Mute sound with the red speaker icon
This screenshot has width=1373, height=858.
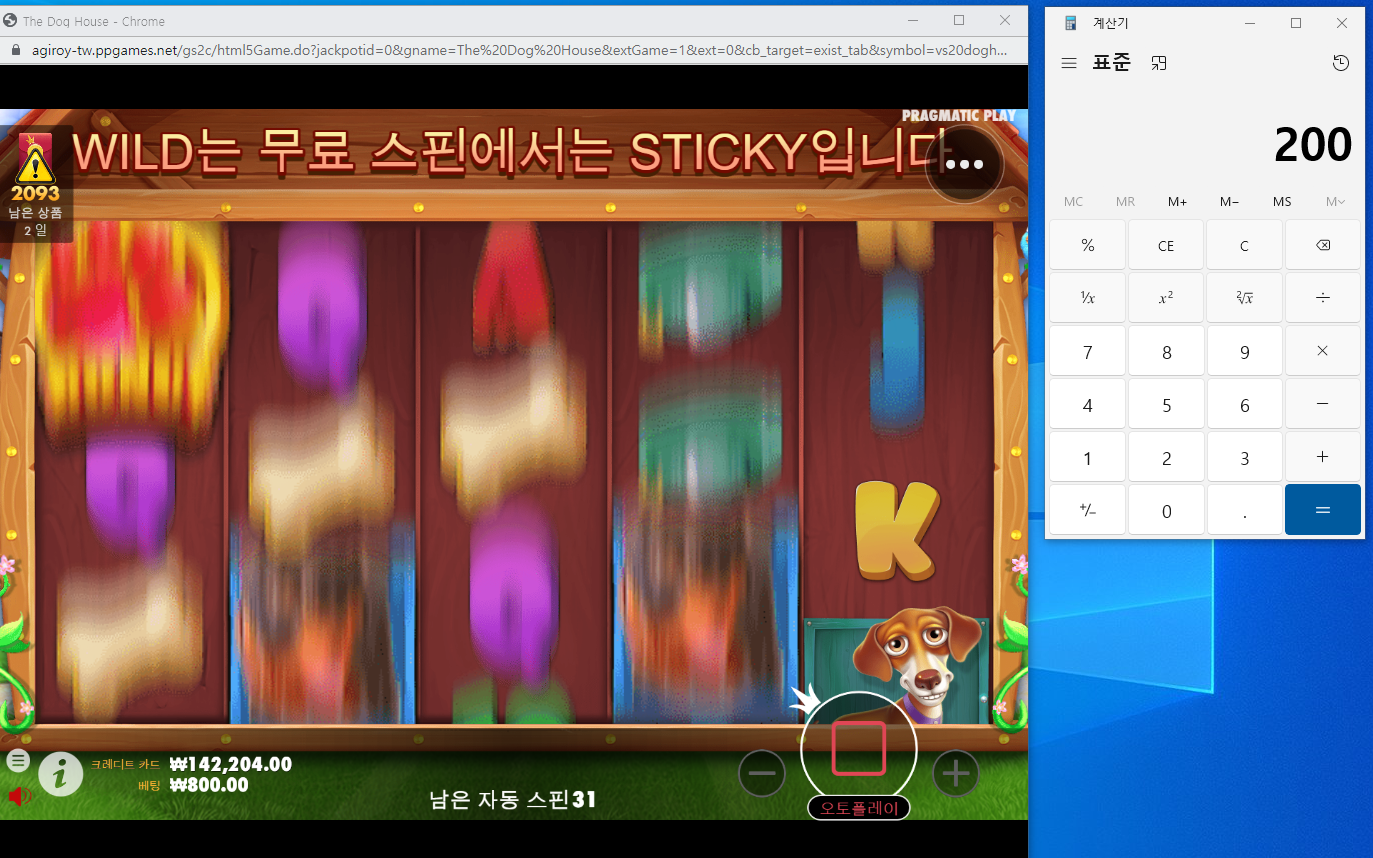20,796
